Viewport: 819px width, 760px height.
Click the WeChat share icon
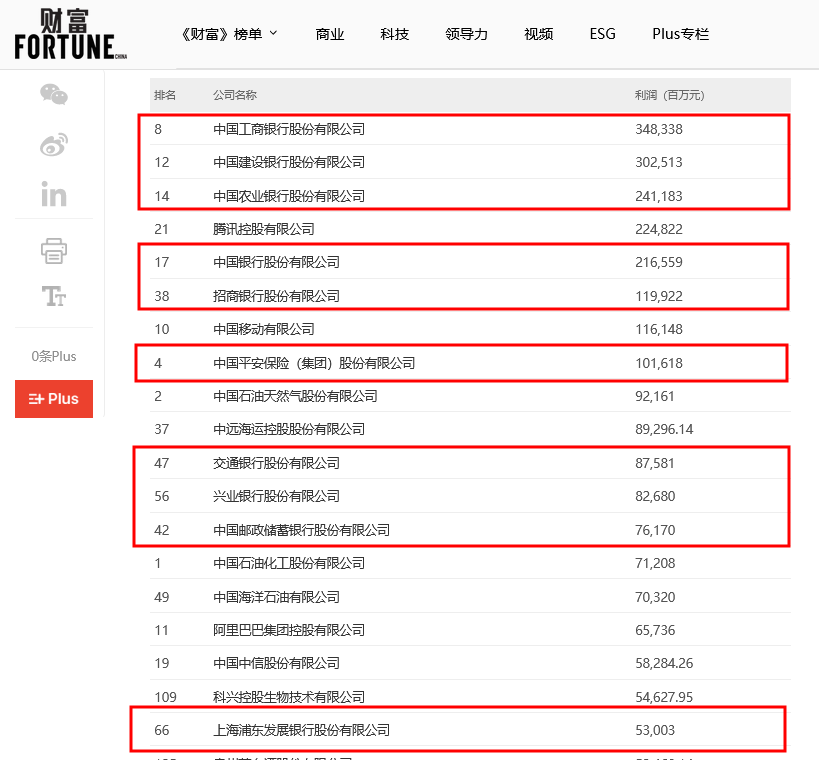(x=54, y=95)
